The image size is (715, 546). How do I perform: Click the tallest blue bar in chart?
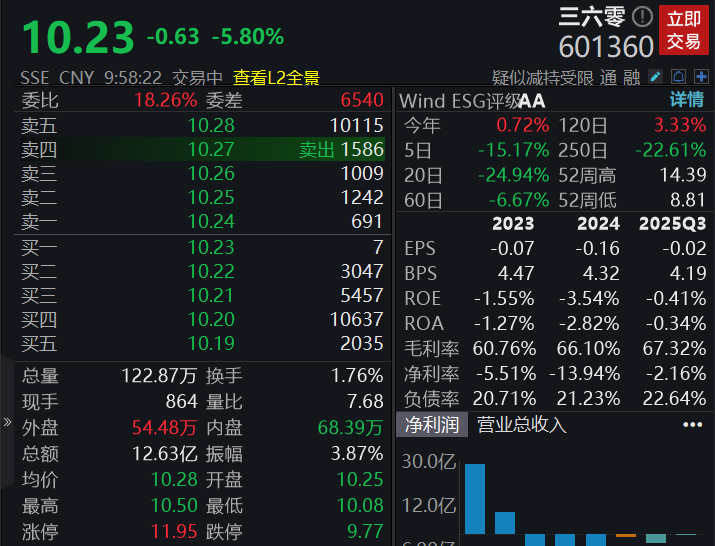[474, 498]
